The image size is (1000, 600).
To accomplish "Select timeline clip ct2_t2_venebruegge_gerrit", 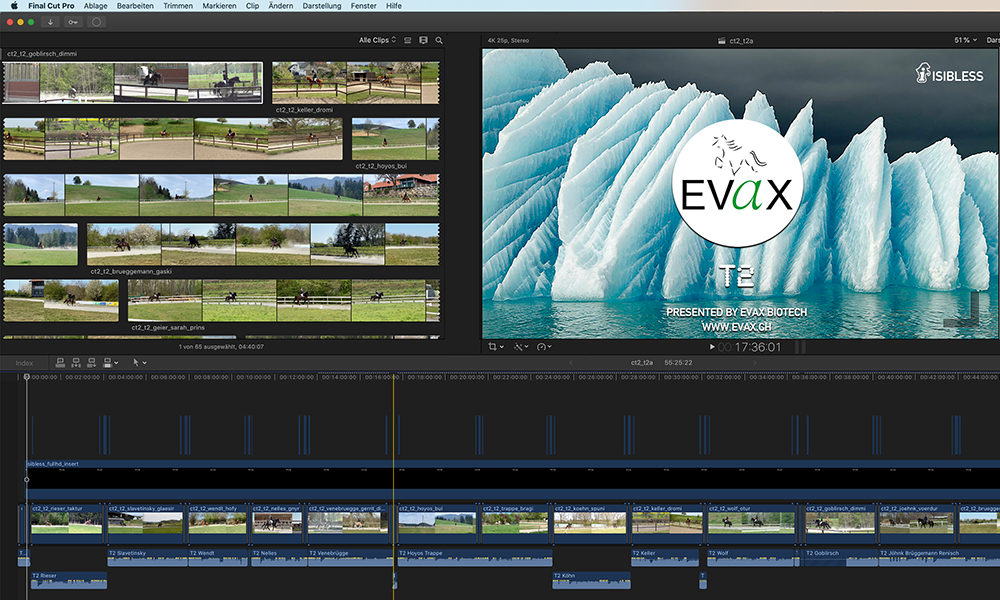I will click(348, 524).
